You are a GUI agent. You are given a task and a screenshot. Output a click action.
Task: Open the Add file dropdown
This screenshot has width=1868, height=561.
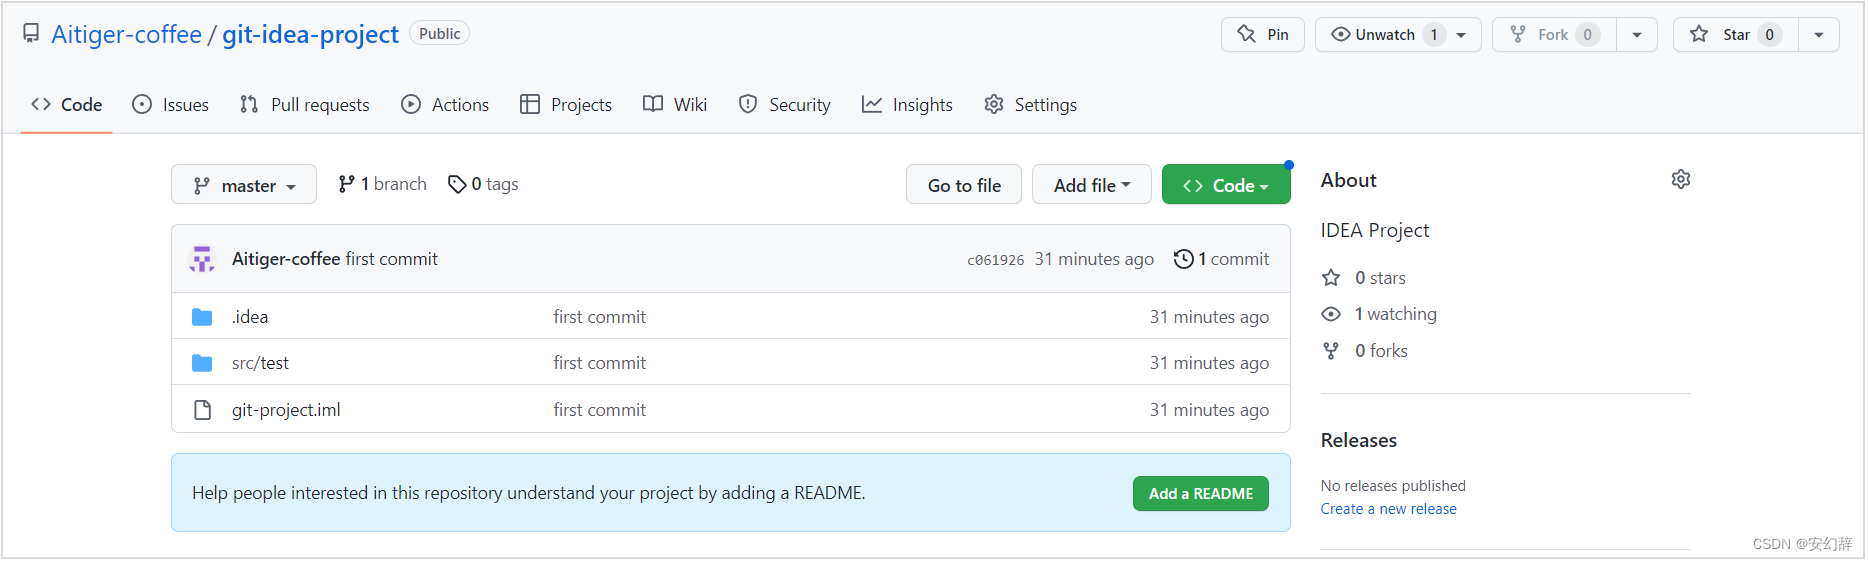[x=1092, y=185]
